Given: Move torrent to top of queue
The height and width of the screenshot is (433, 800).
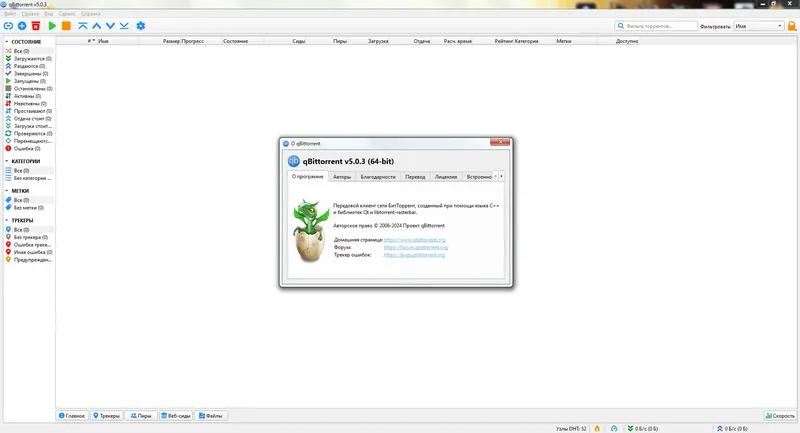Looking at the screenshot, I should coord(83,26).
